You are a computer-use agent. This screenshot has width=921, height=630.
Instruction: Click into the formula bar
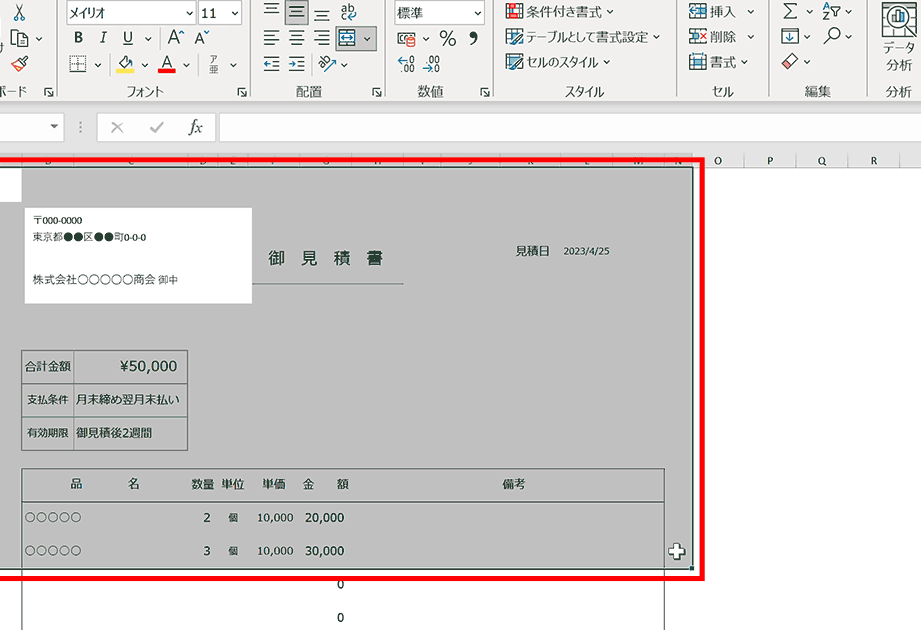click(570, 127)
